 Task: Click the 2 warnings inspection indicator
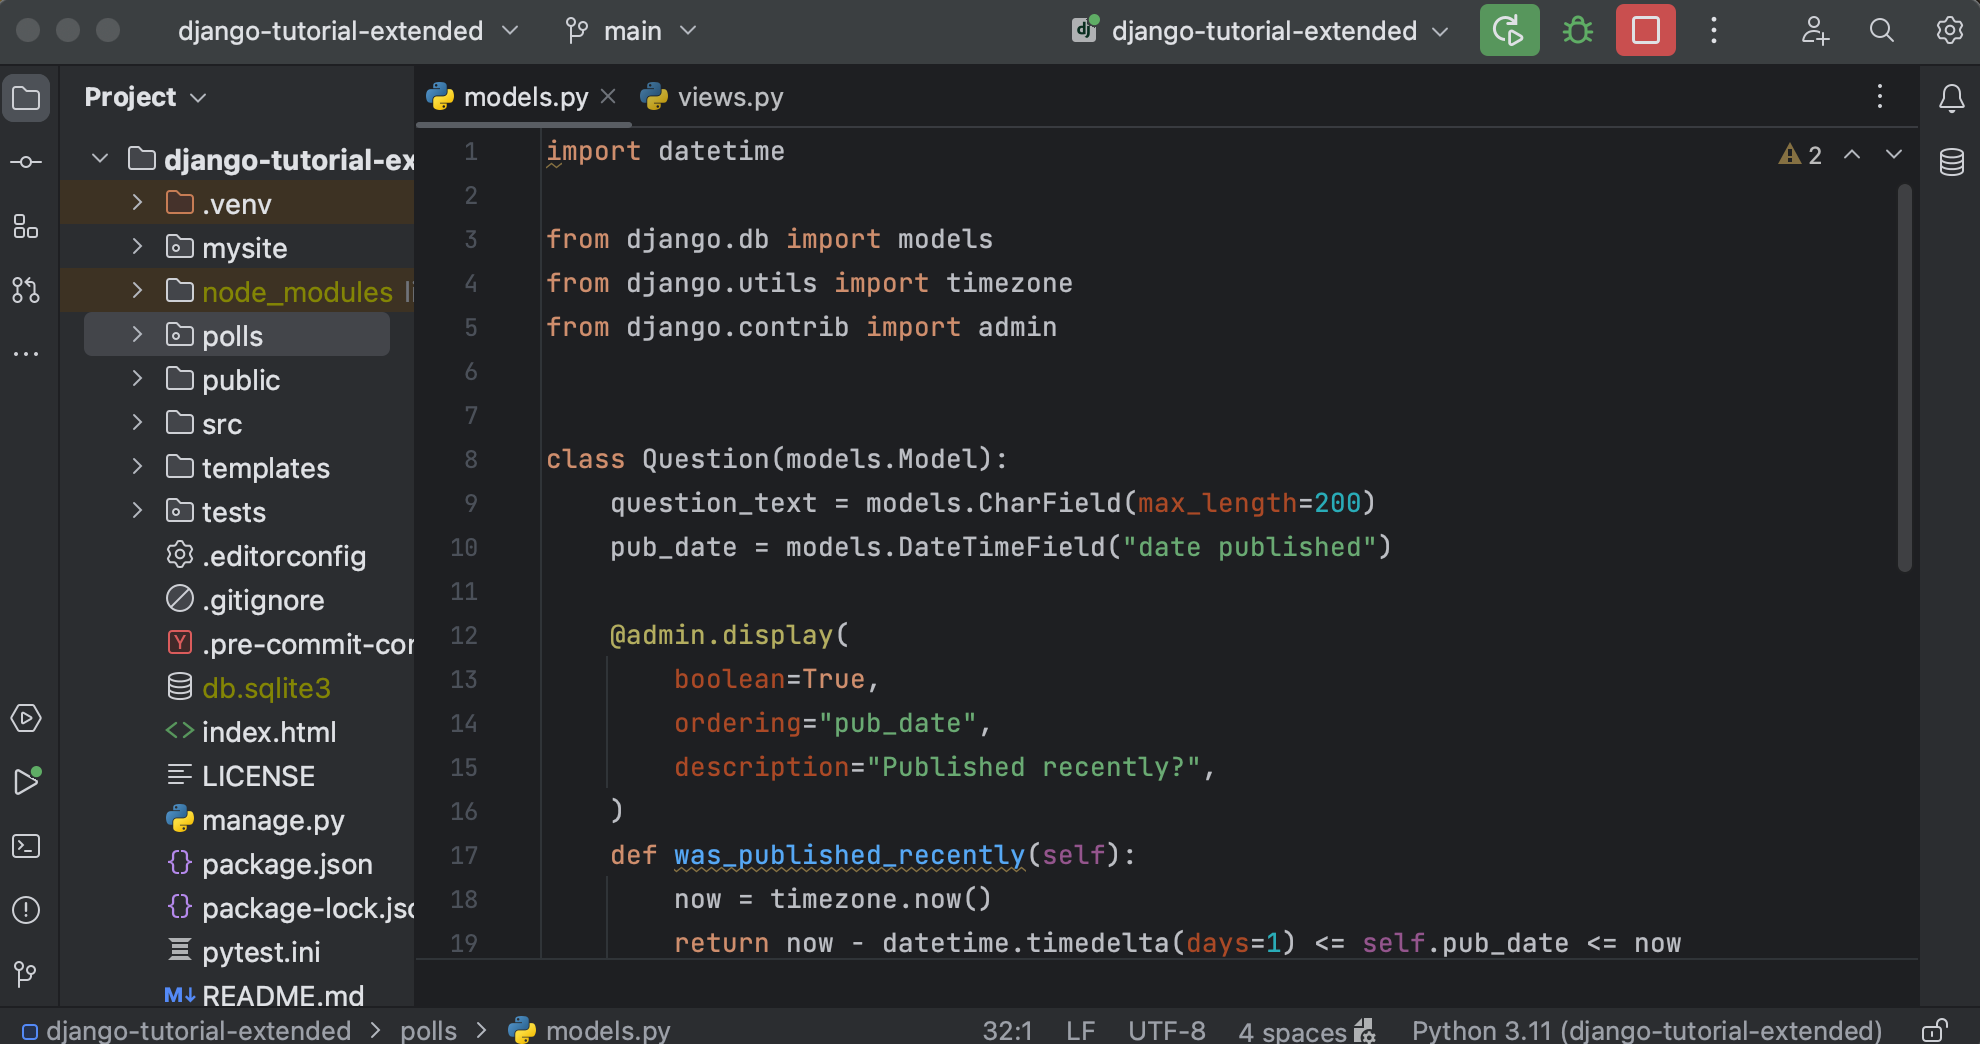(1800, 154)
